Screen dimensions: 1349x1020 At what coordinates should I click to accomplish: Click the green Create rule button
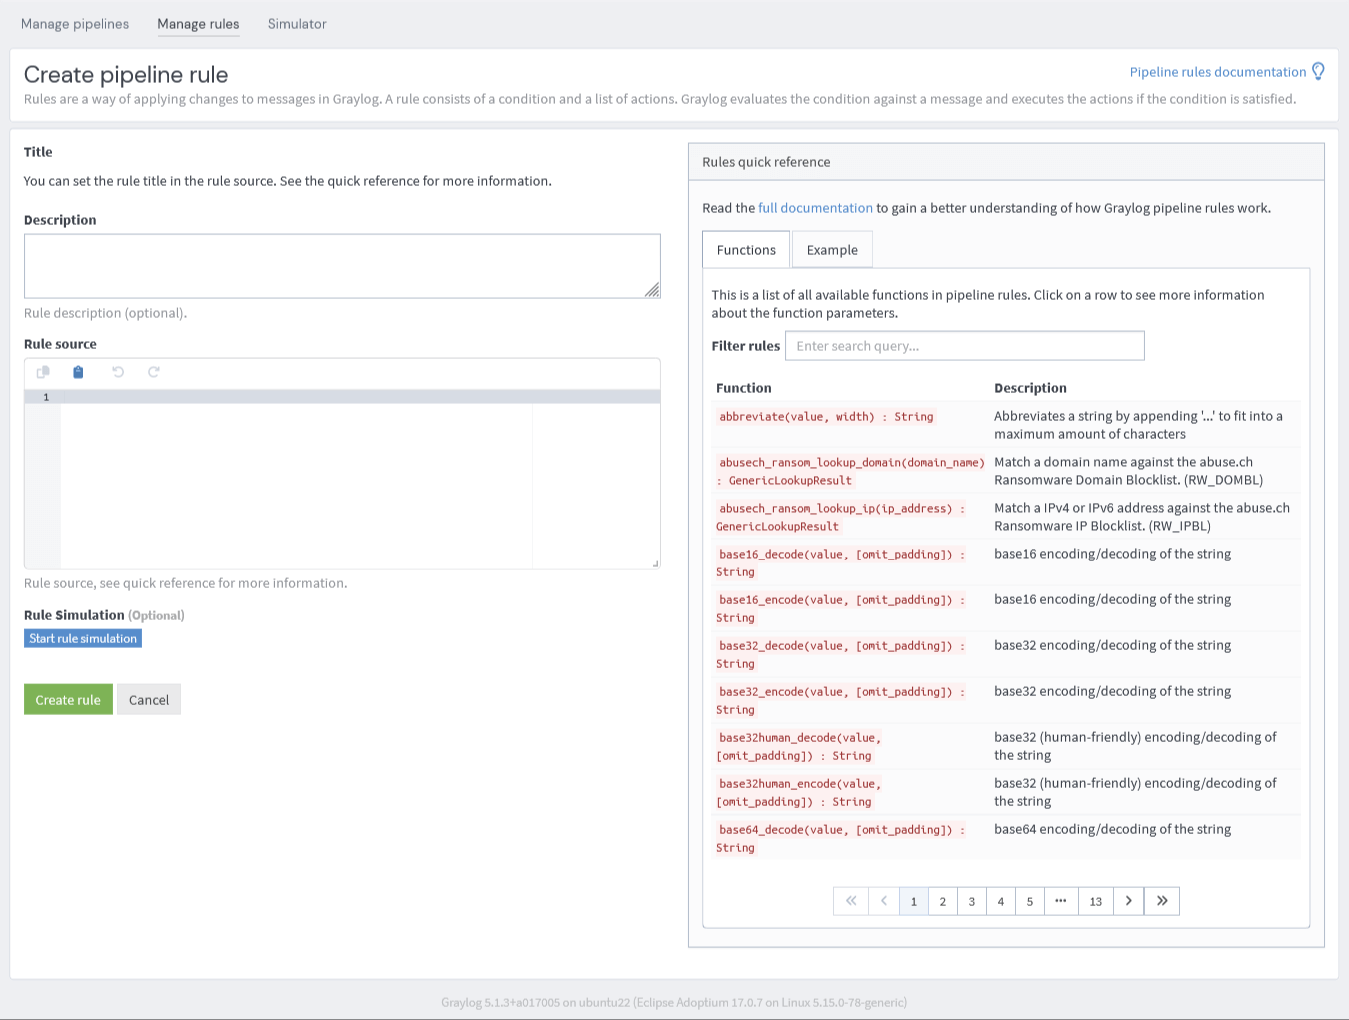pyautogui.click(x=68, y=700)
